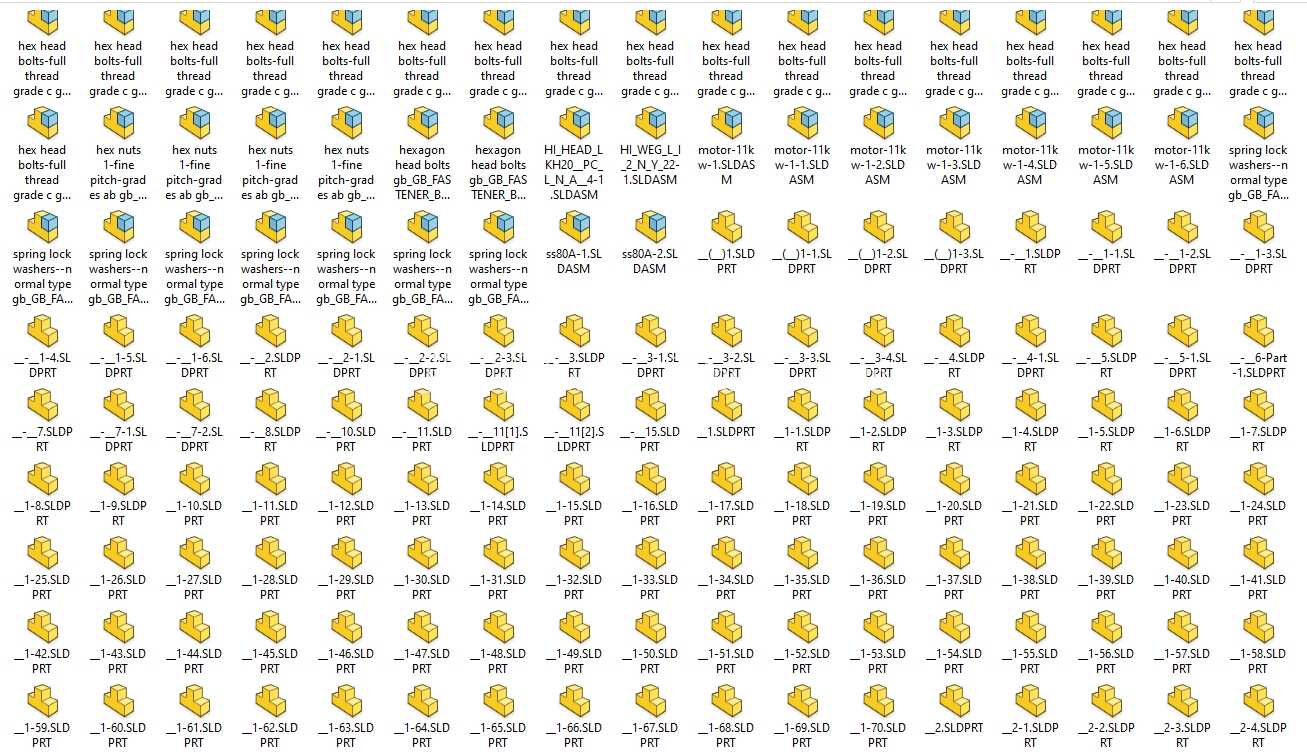Viewport: 1307px width, 754px height.
Task: Select the __1-41.SLDPRT file label
Action: coord(1258,587)
